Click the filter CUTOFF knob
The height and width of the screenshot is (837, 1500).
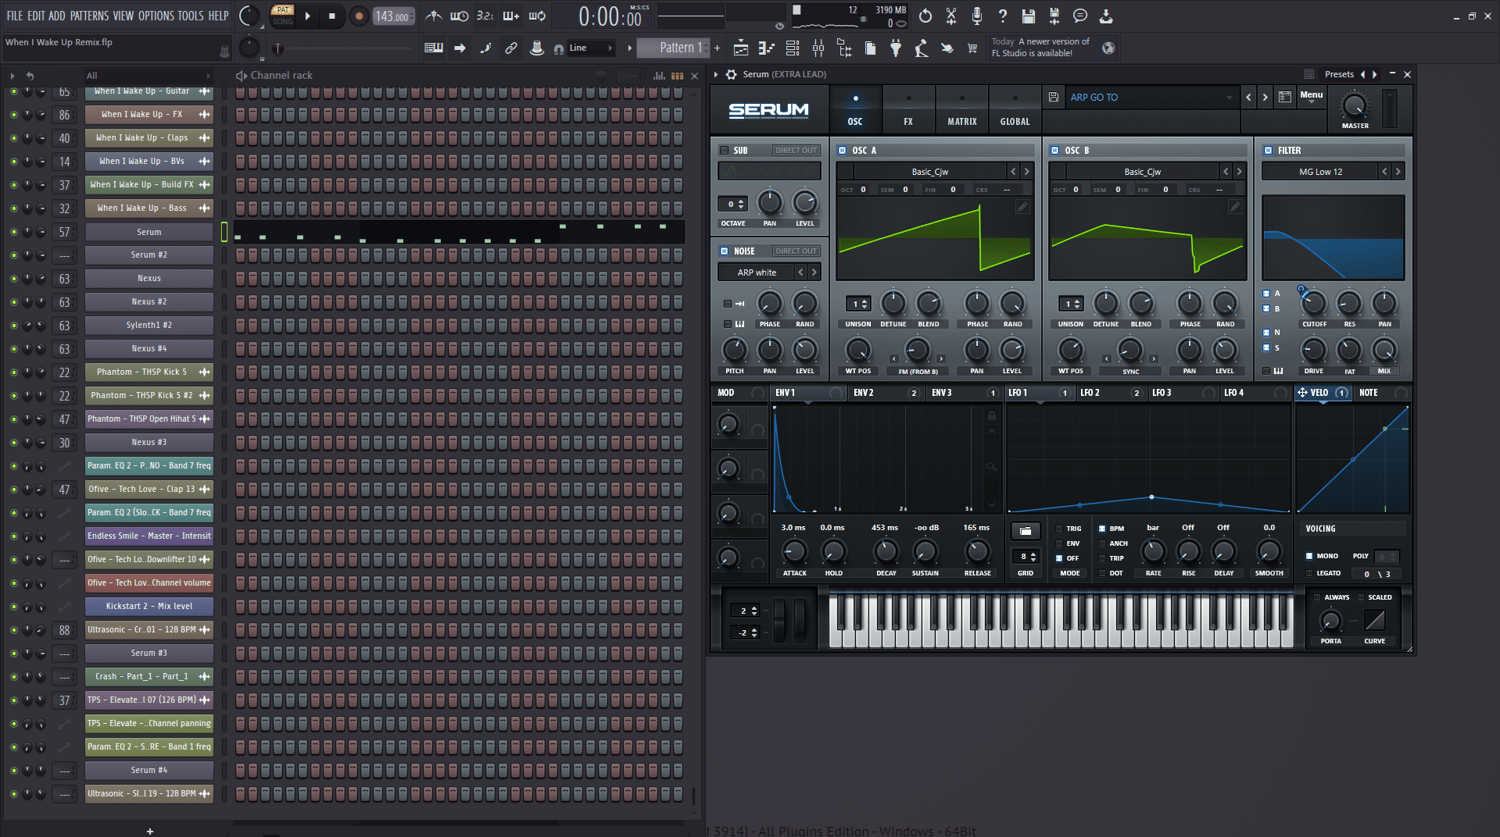click(1314, 303)
